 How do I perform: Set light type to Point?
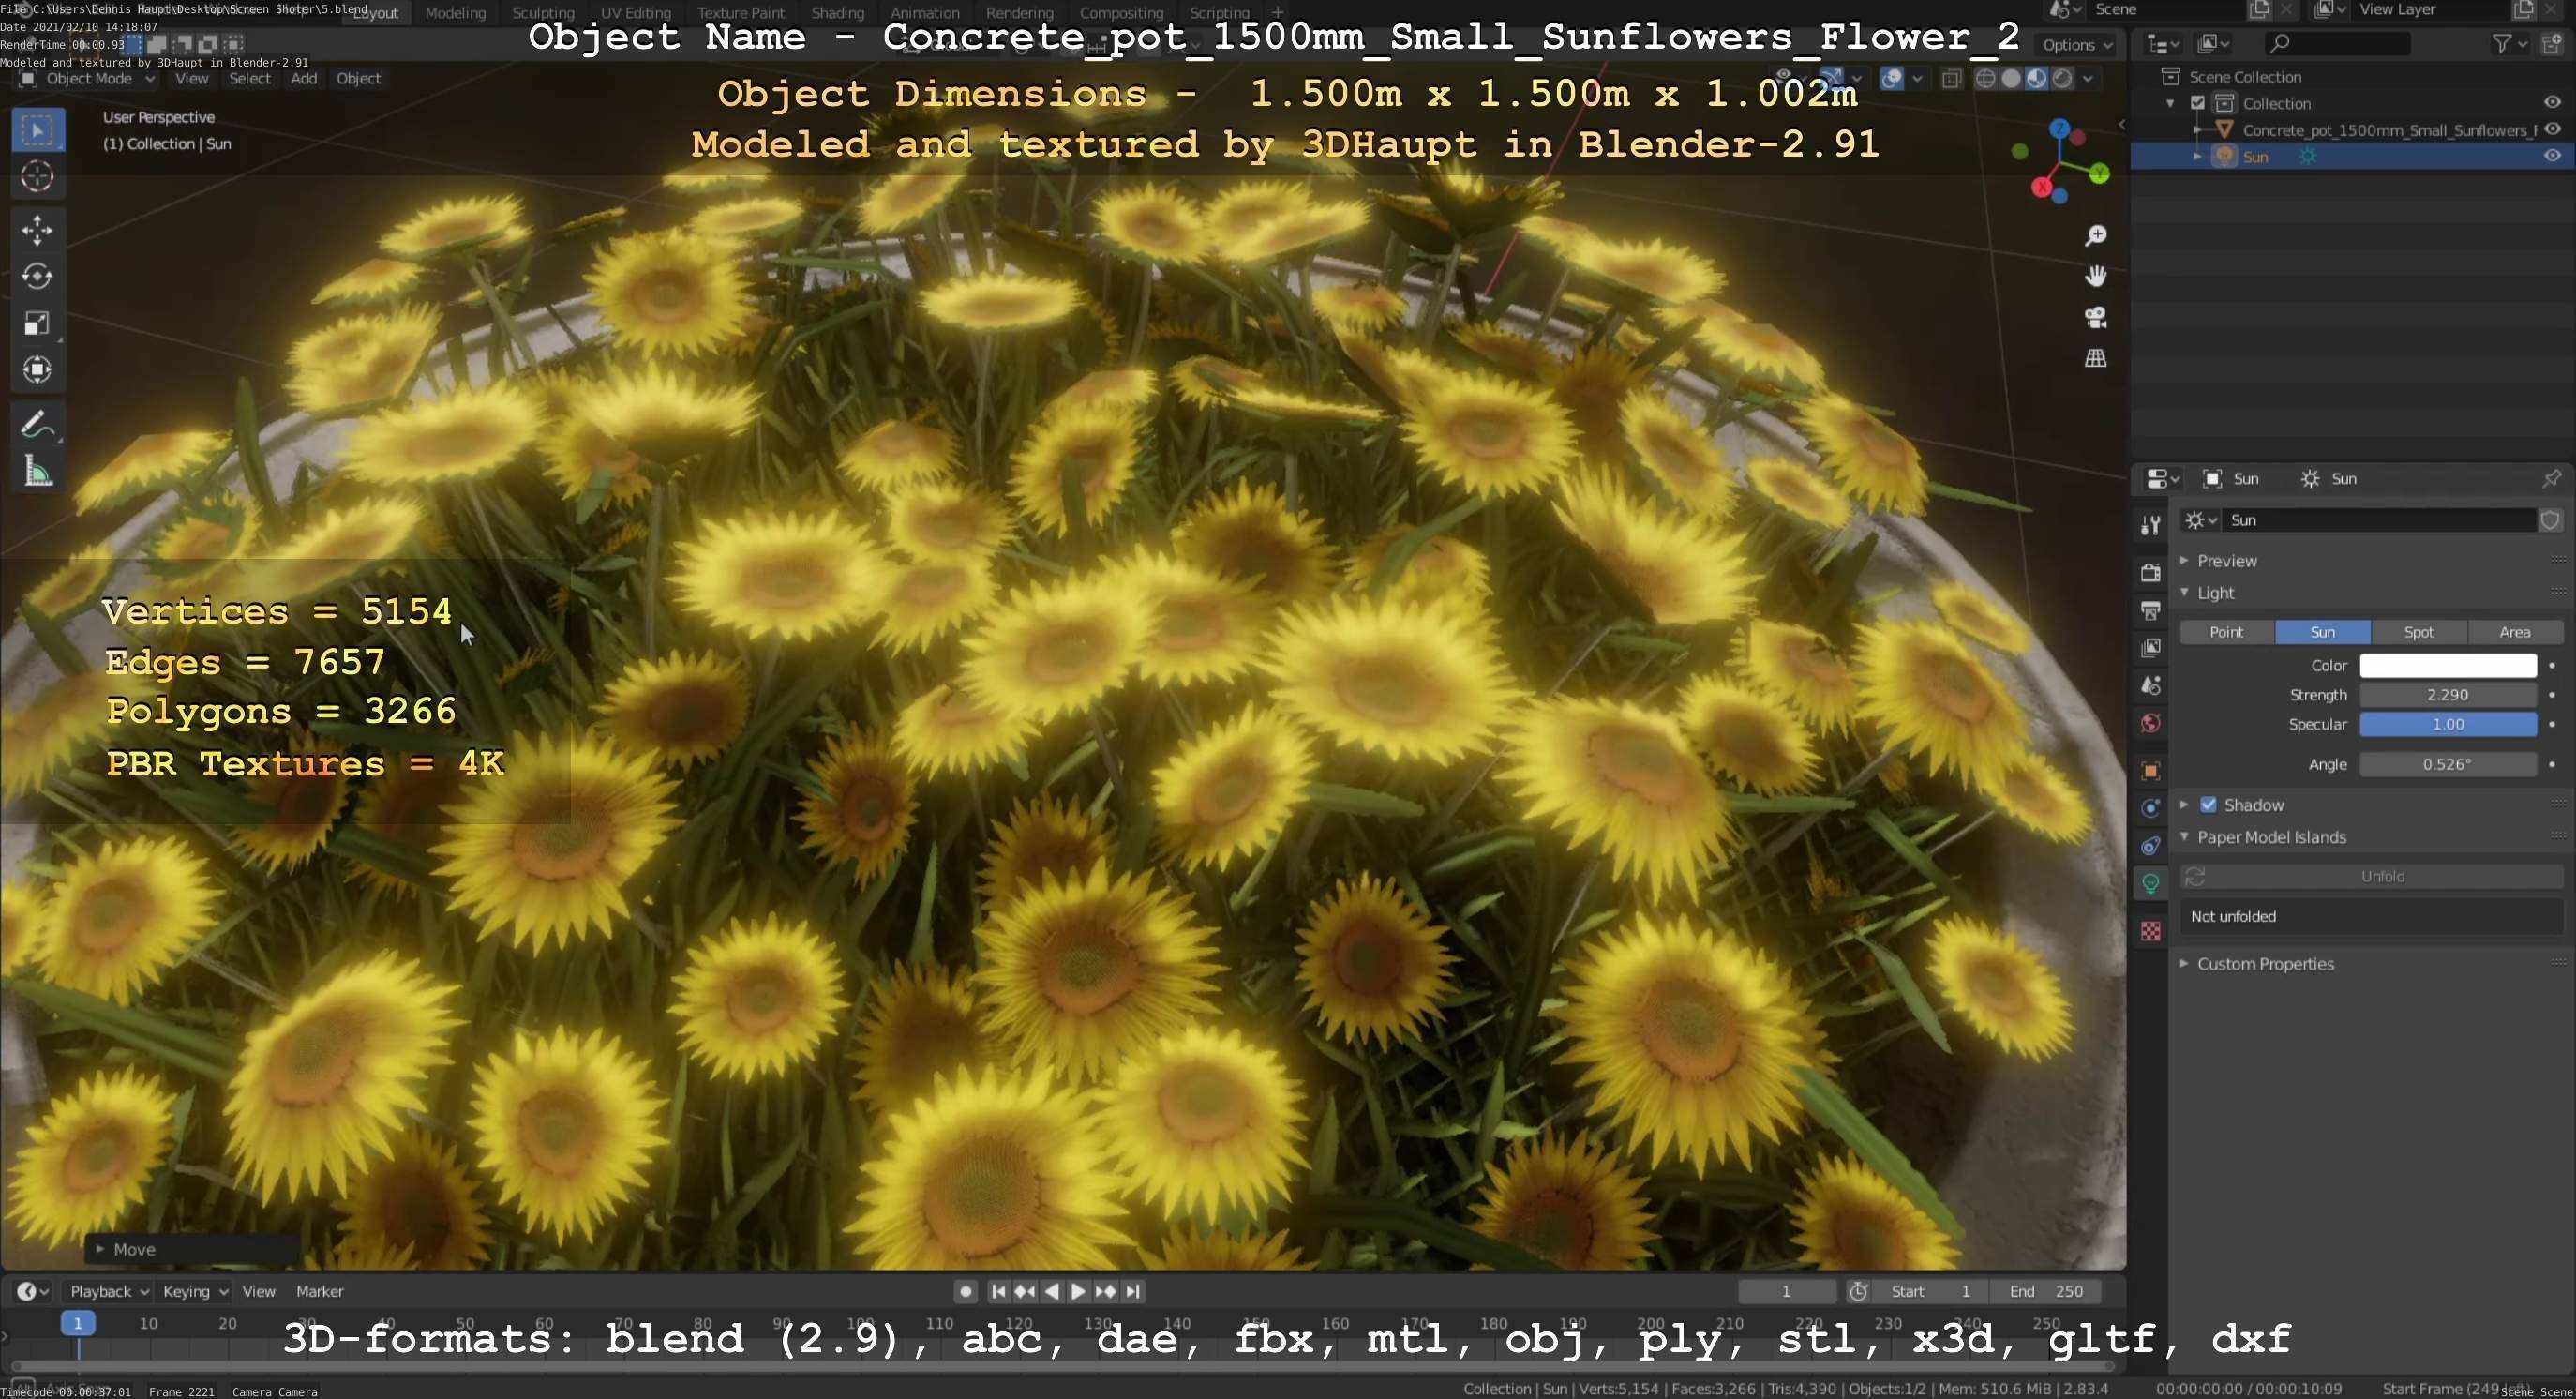click(2226, 632)
